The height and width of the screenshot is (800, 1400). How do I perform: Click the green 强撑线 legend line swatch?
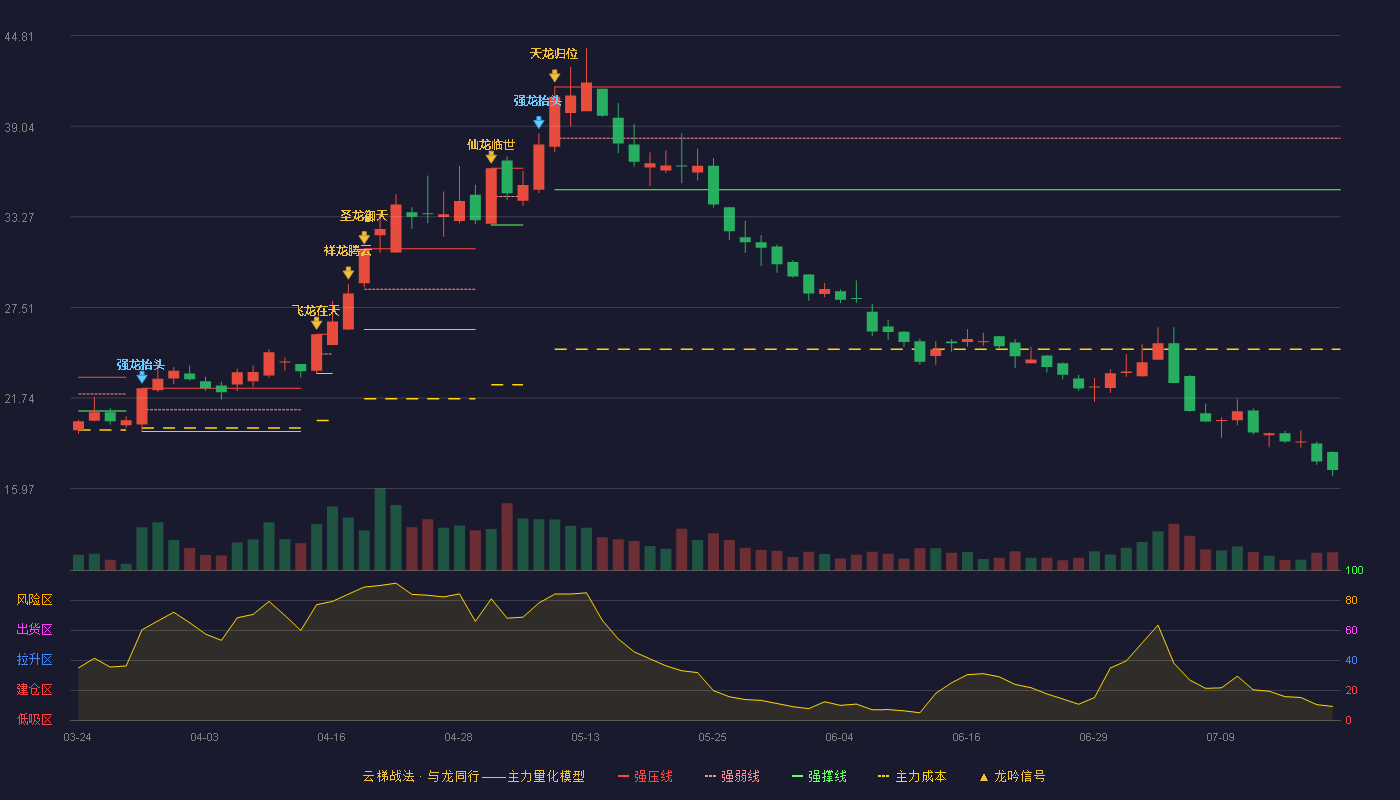tap(797, 776)
